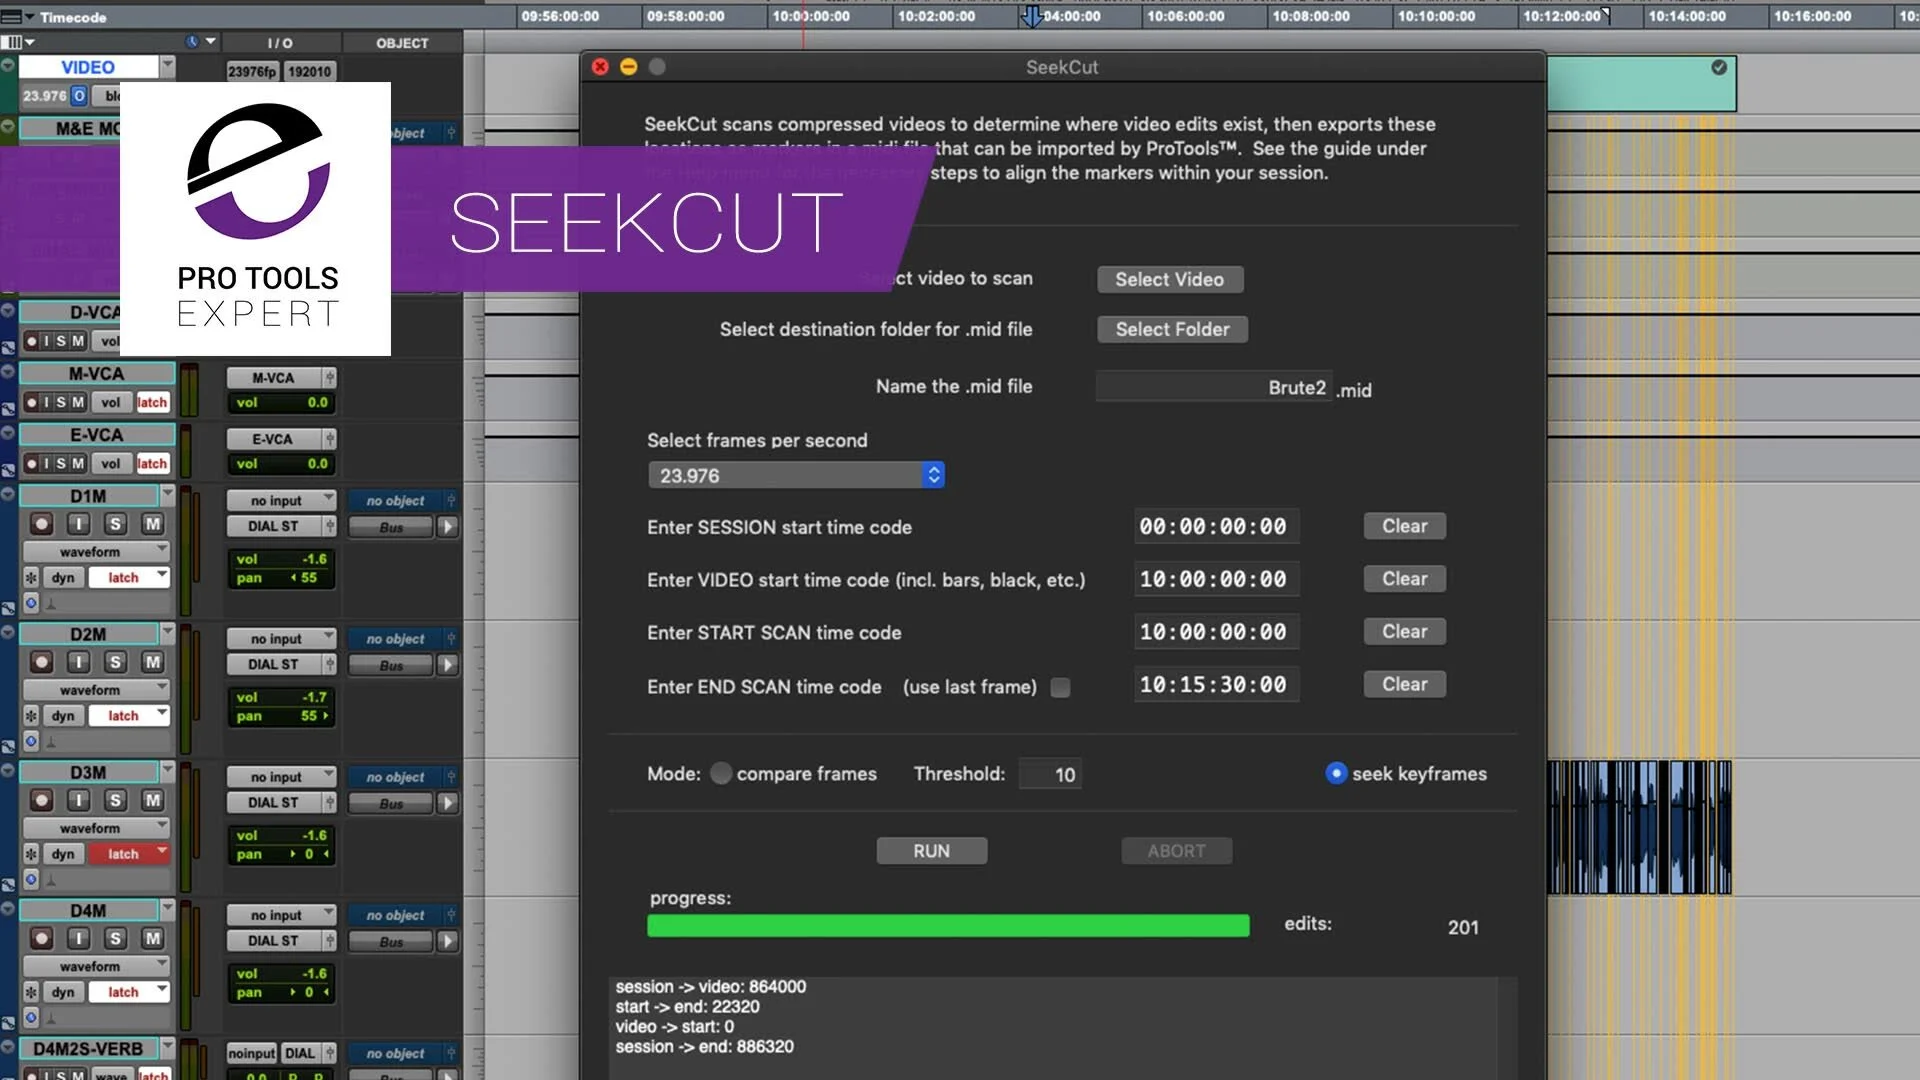Click the mid file name field Brute2
This screenshot has width=1920, height=1080.
click(x=1214, y=387)
